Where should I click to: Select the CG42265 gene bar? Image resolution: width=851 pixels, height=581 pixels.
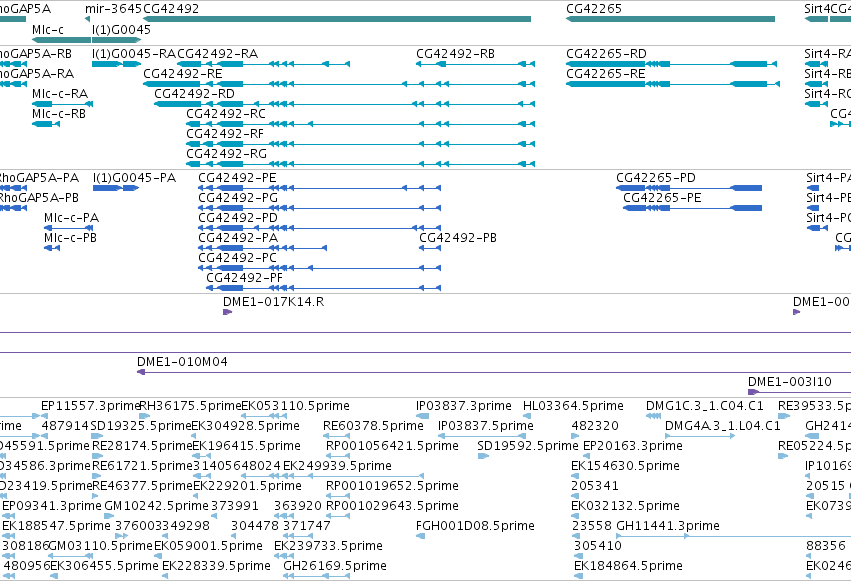point(670,19)
